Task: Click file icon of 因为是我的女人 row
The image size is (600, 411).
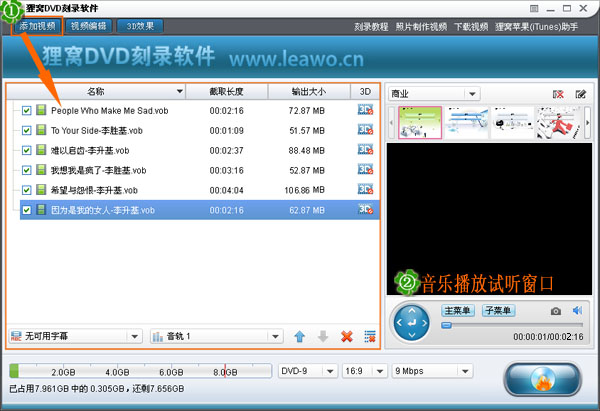Action: pos(41,210)
